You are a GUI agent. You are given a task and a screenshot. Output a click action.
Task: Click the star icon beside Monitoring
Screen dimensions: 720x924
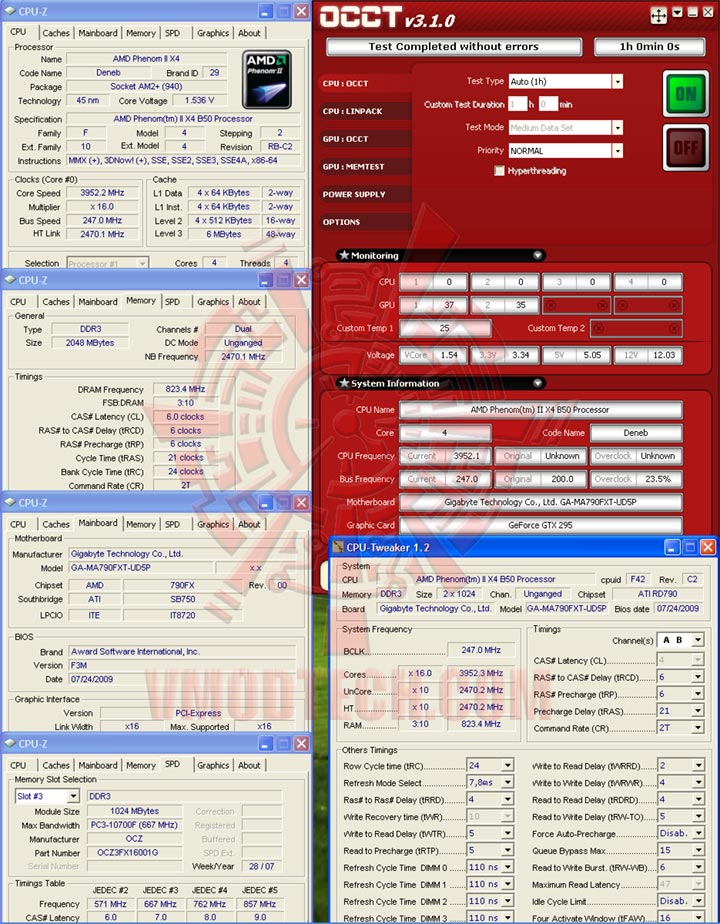(344, 255)
